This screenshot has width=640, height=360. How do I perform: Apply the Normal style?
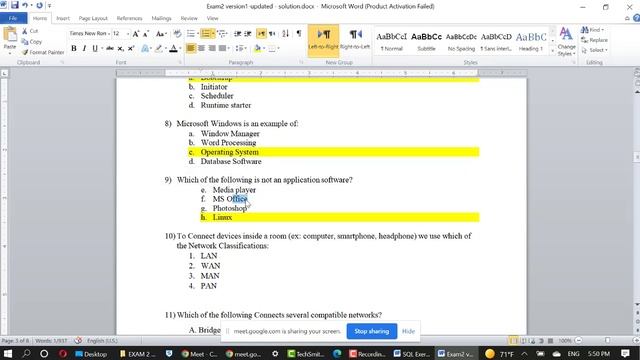(391, 41)
